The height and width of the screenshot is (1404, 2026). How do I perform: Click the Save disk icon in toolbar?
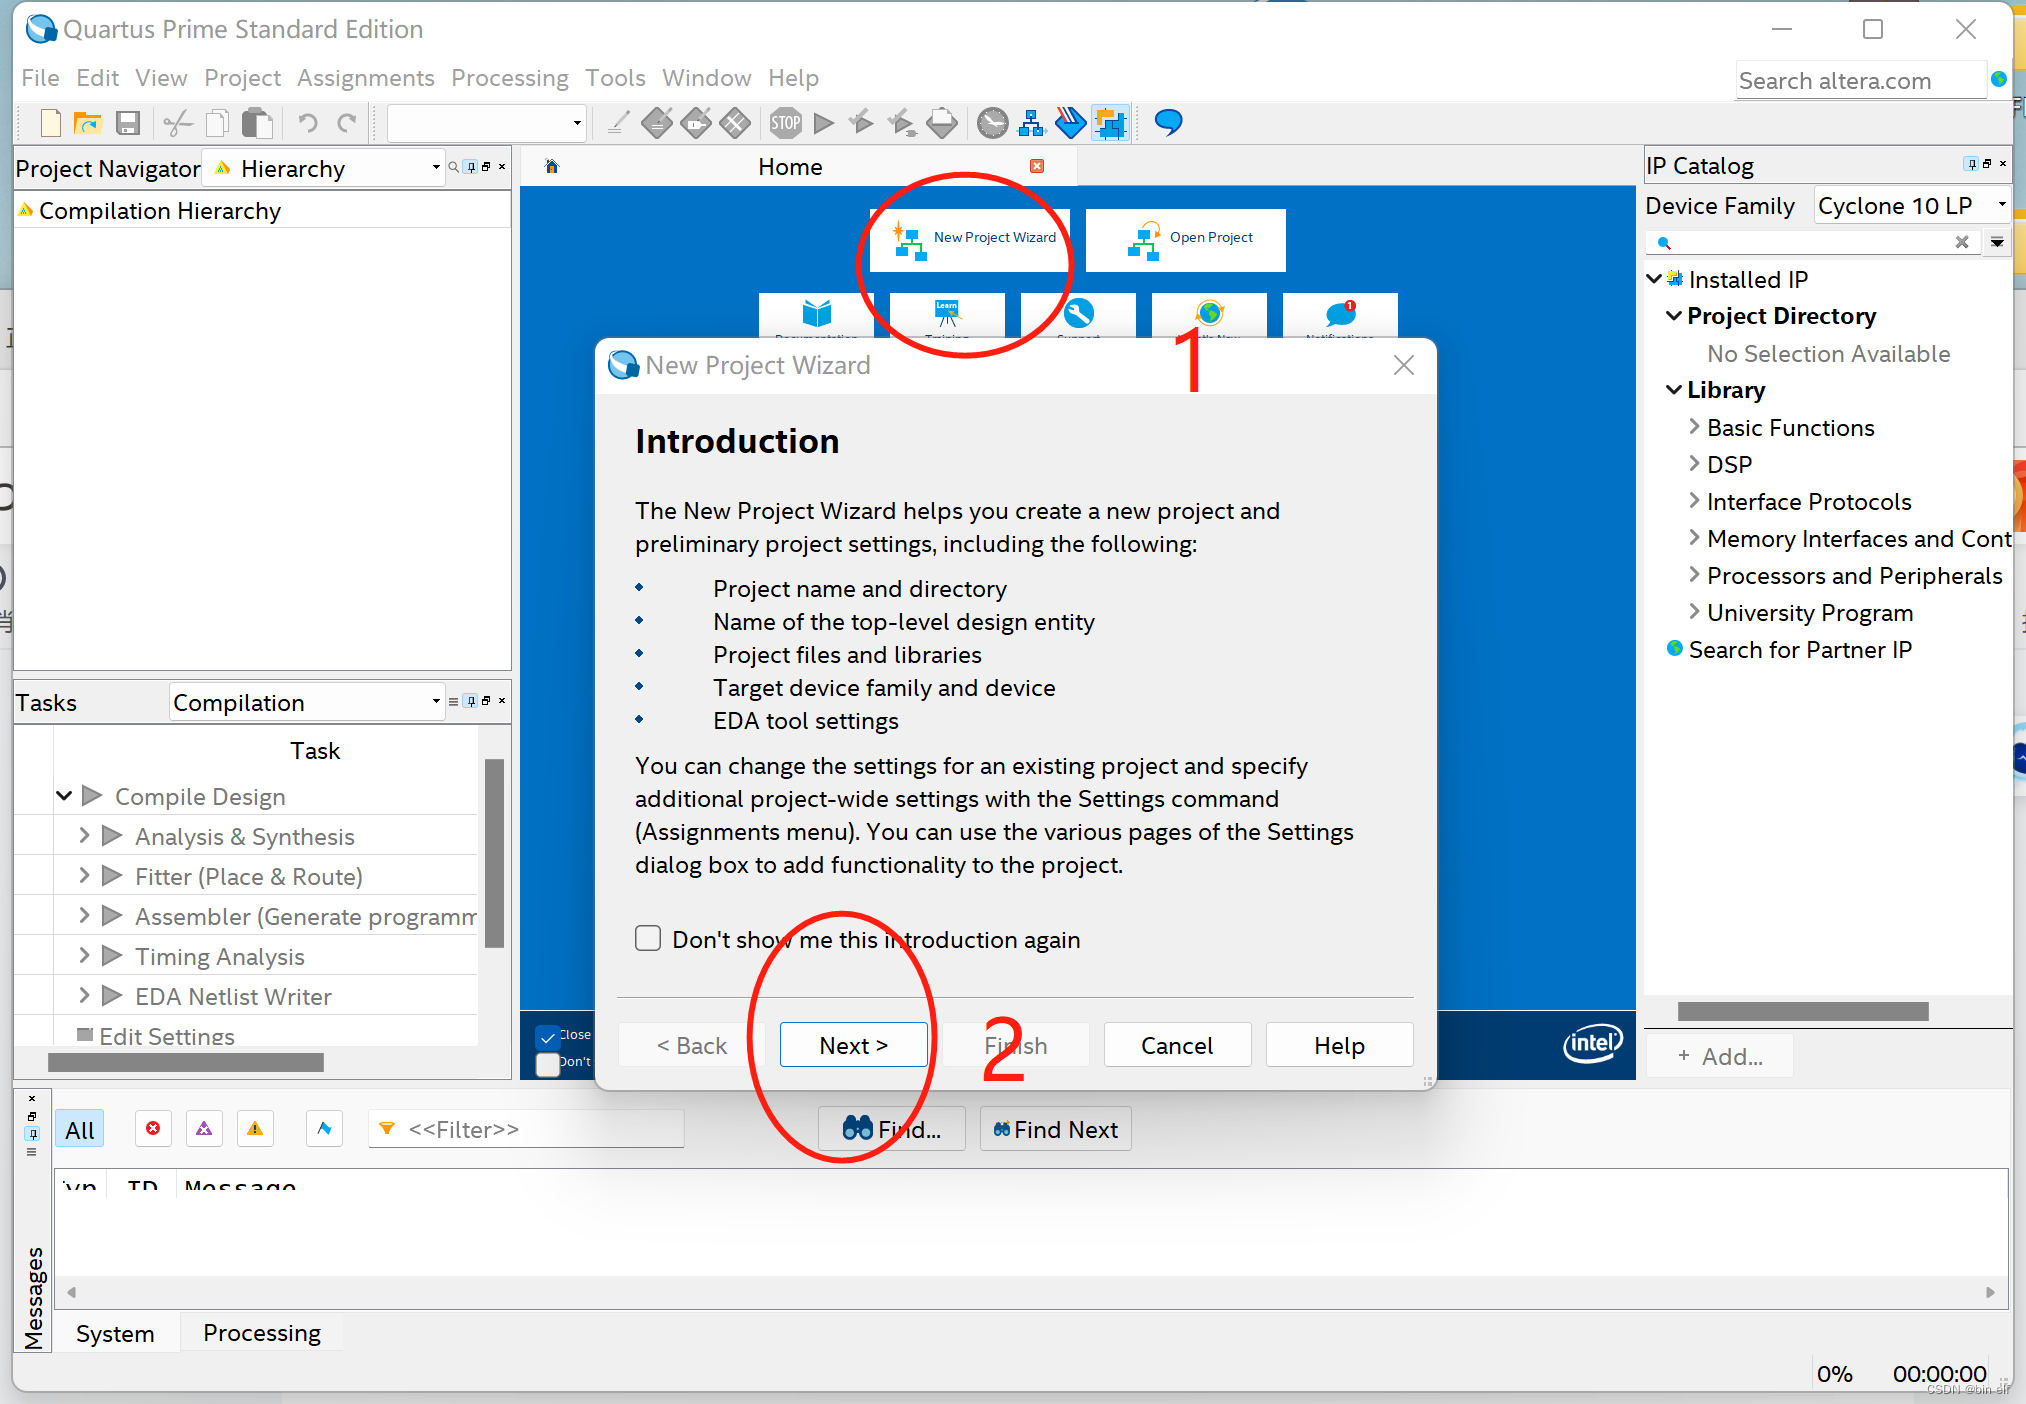click(x=127, y=123)
